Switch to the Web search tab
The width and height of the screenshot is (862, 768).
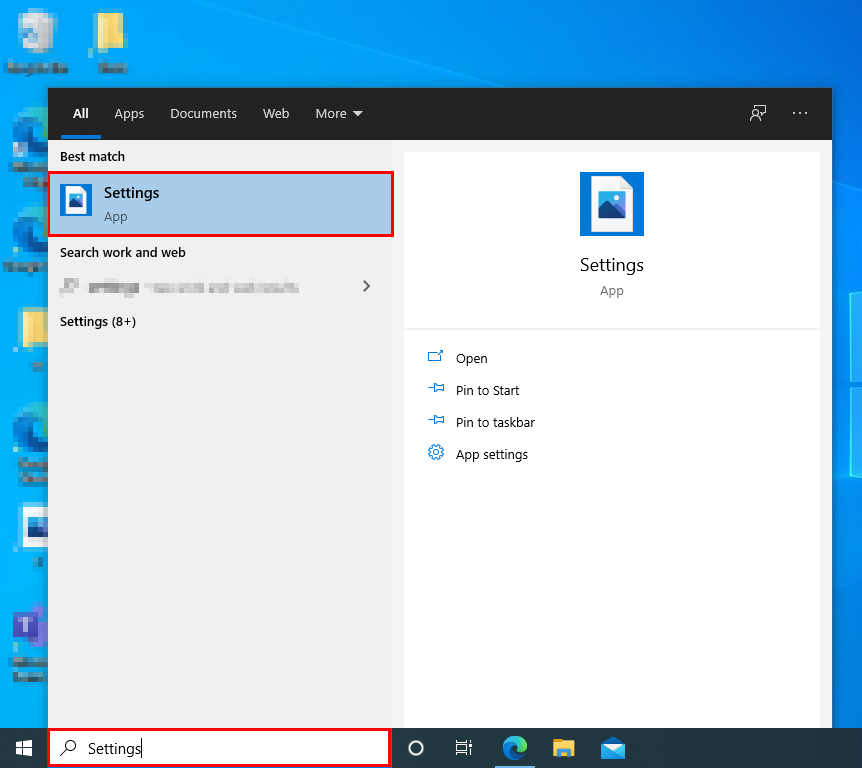tap(276, 113)
